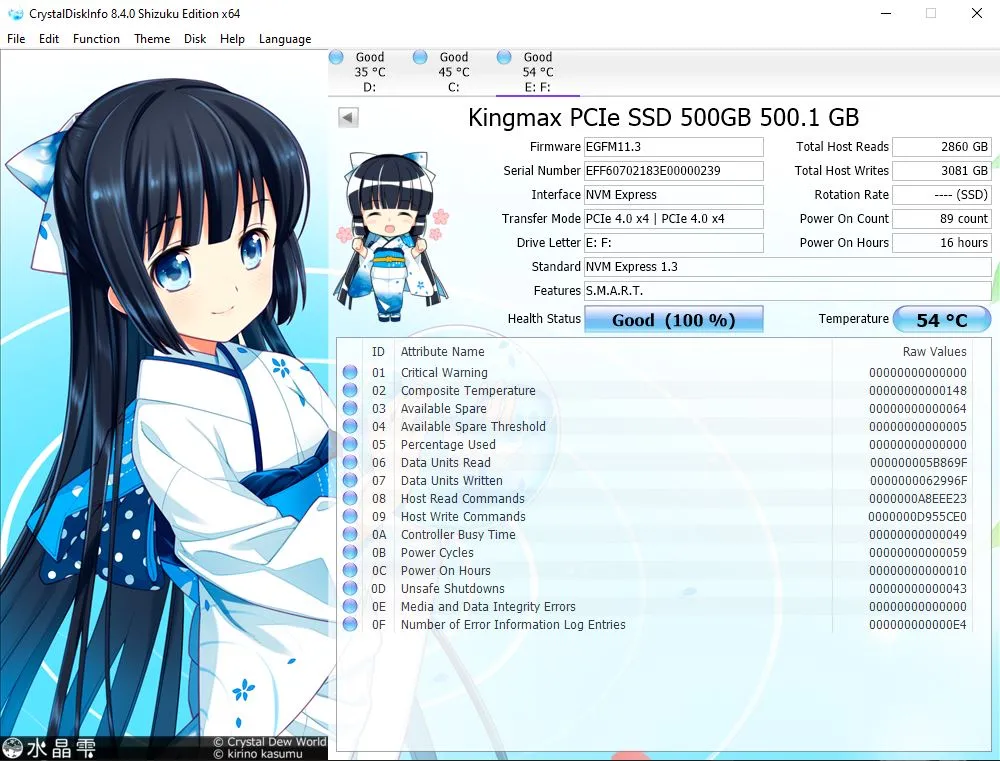
Task: Click the E: F: drive status orb
Action: click(x=504, y=57)
